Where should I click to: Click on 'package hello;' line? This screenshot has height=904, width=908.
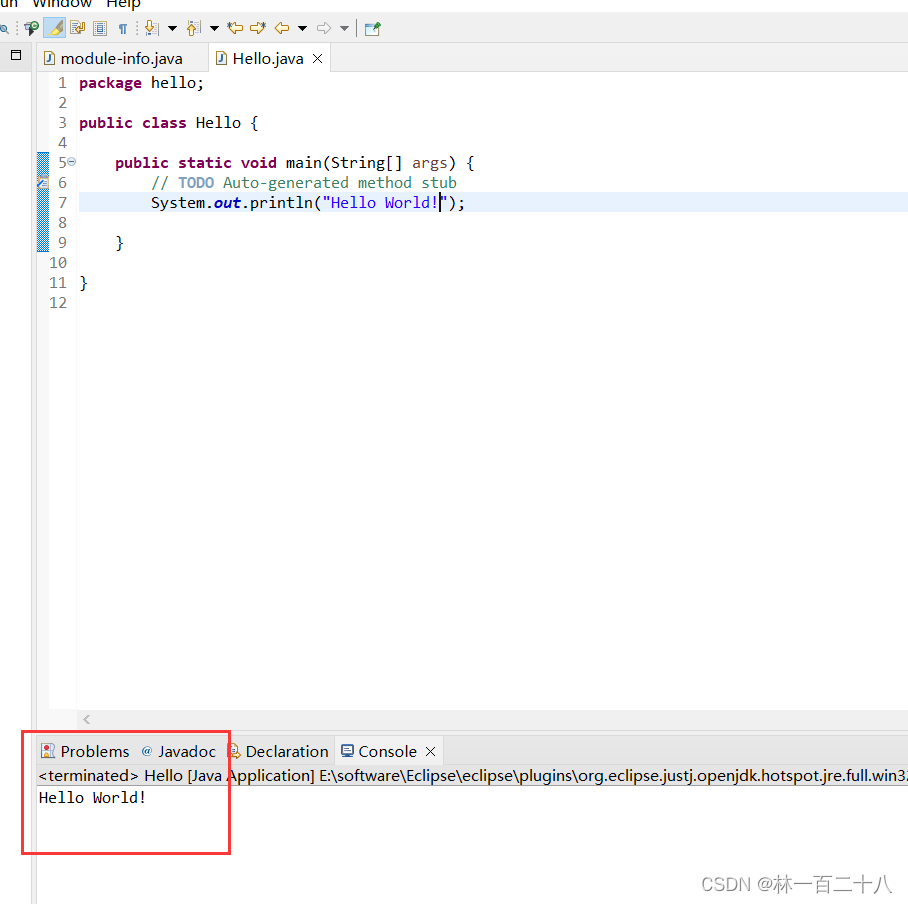[141, 83]
